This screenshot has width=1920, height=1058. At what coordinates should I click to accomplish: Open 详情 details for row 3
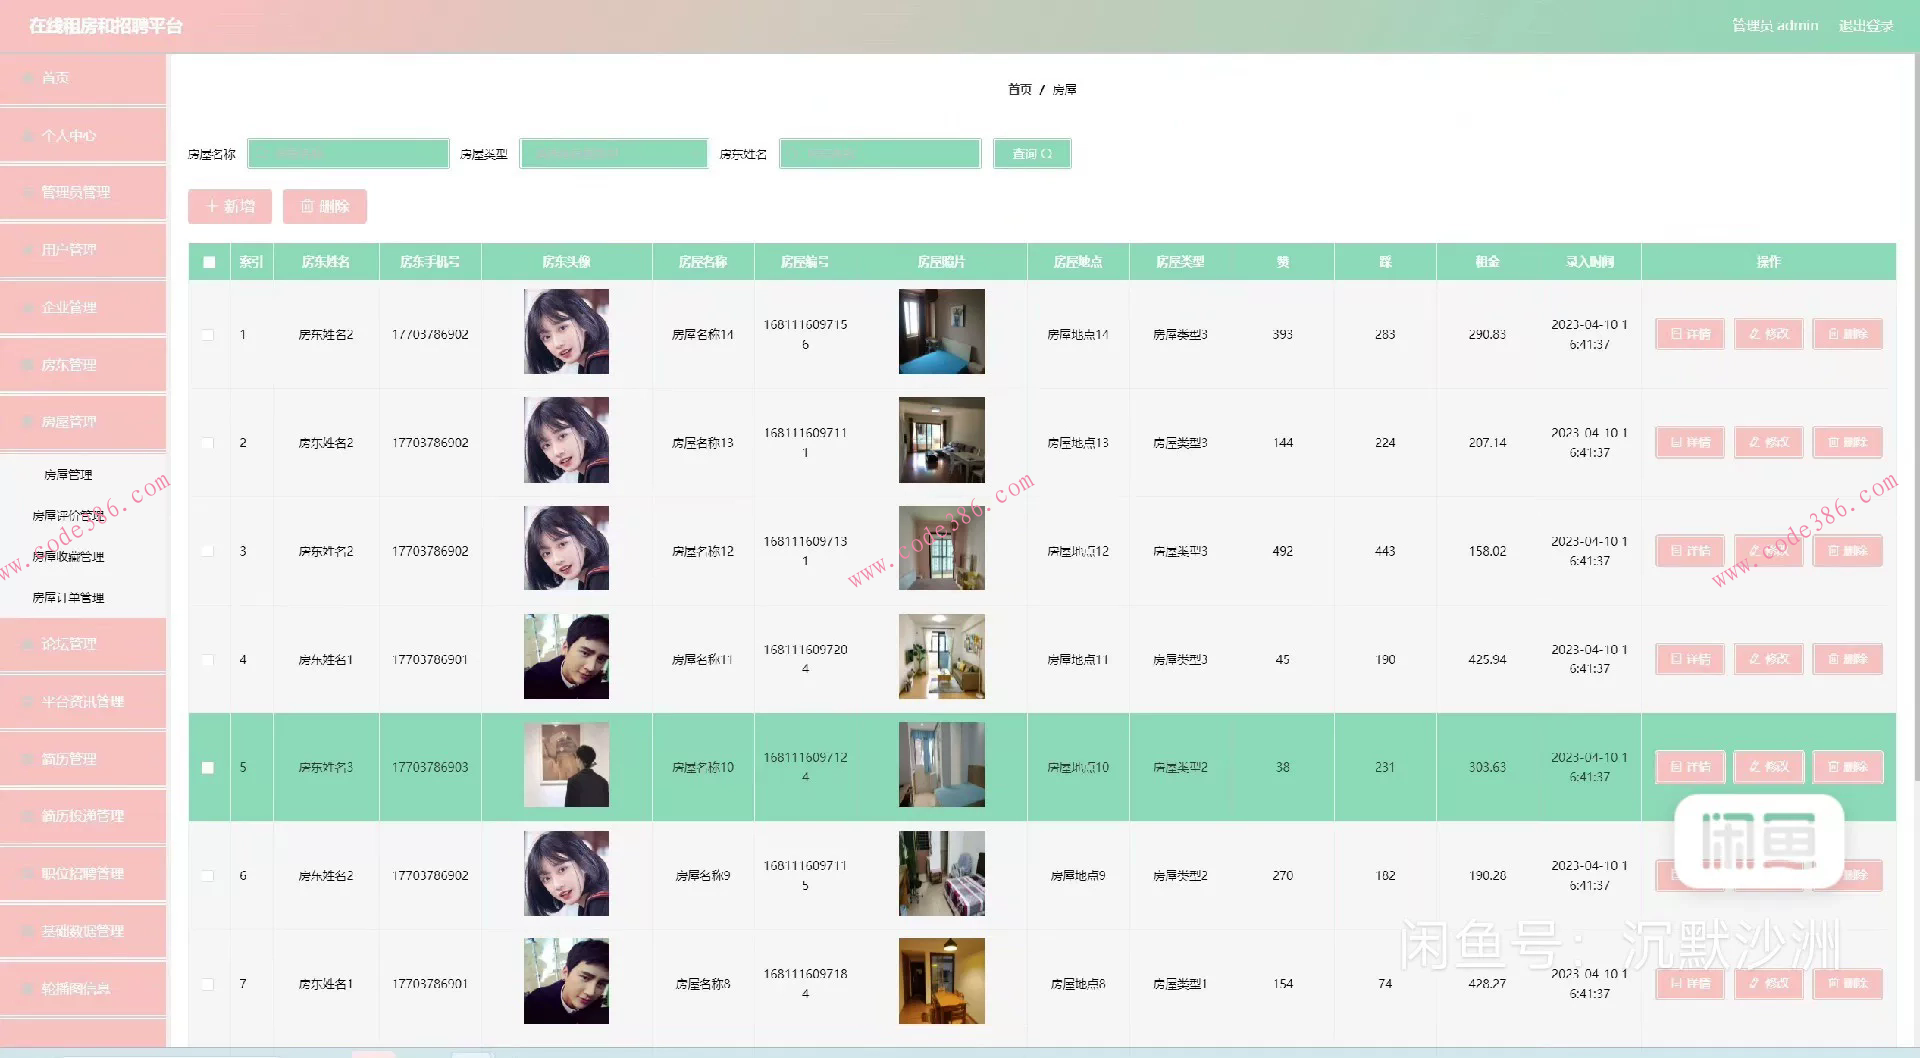coord(1689,551)
